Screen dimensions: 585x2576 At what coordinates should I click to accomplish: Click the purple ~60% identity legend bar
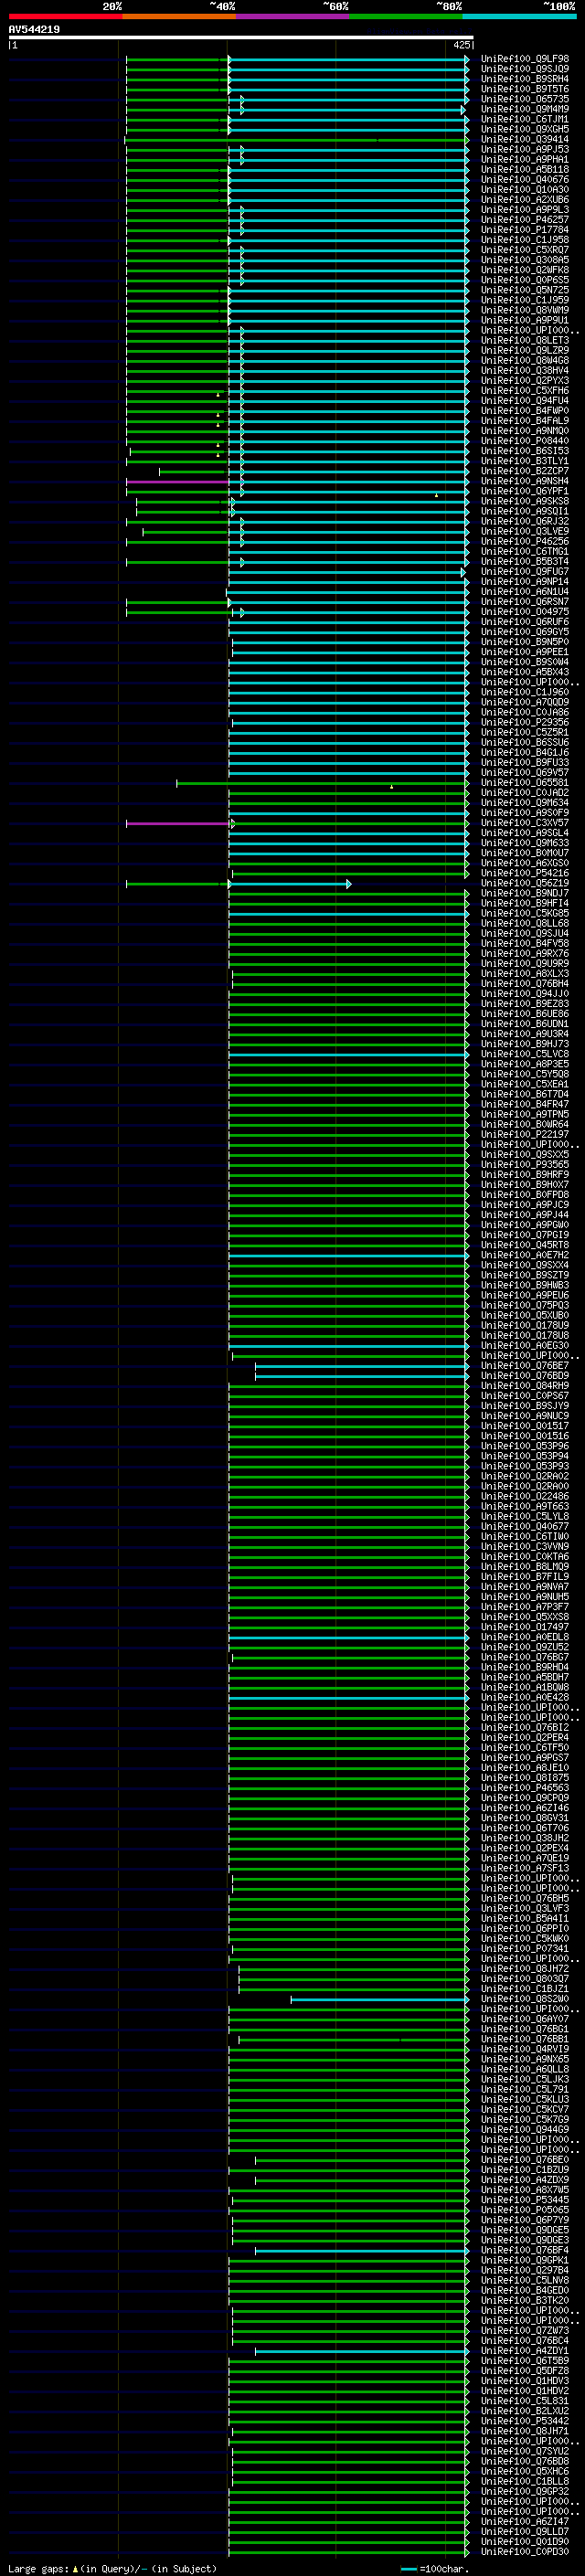click(x=293, y=16)
